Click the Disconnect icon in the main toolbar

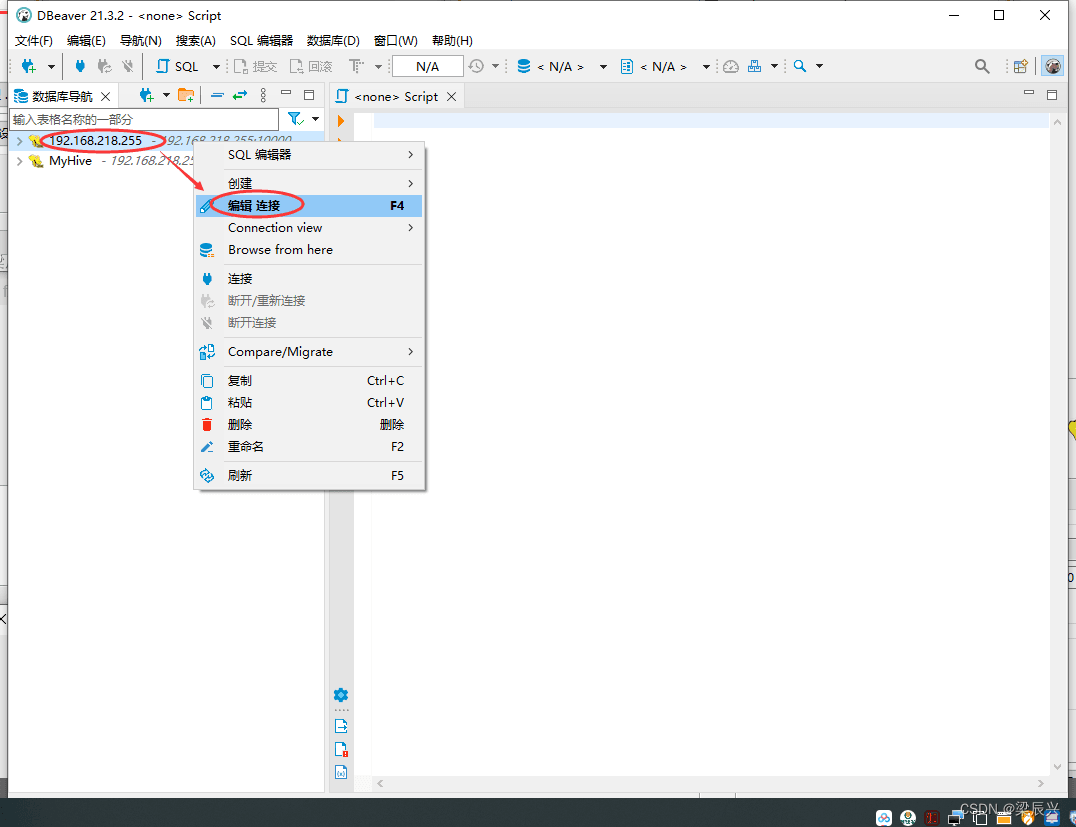point(128,67)
